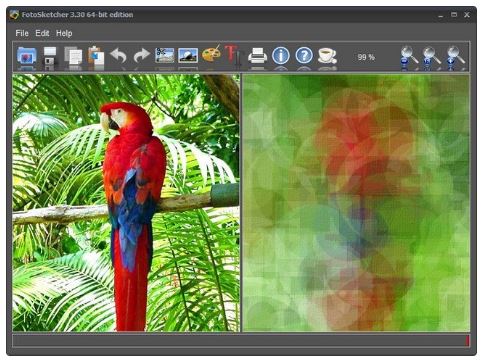The height and width of the screenshot is (364, 482).
Task: Open a picture with the folder icon
Action: [27, 56]
